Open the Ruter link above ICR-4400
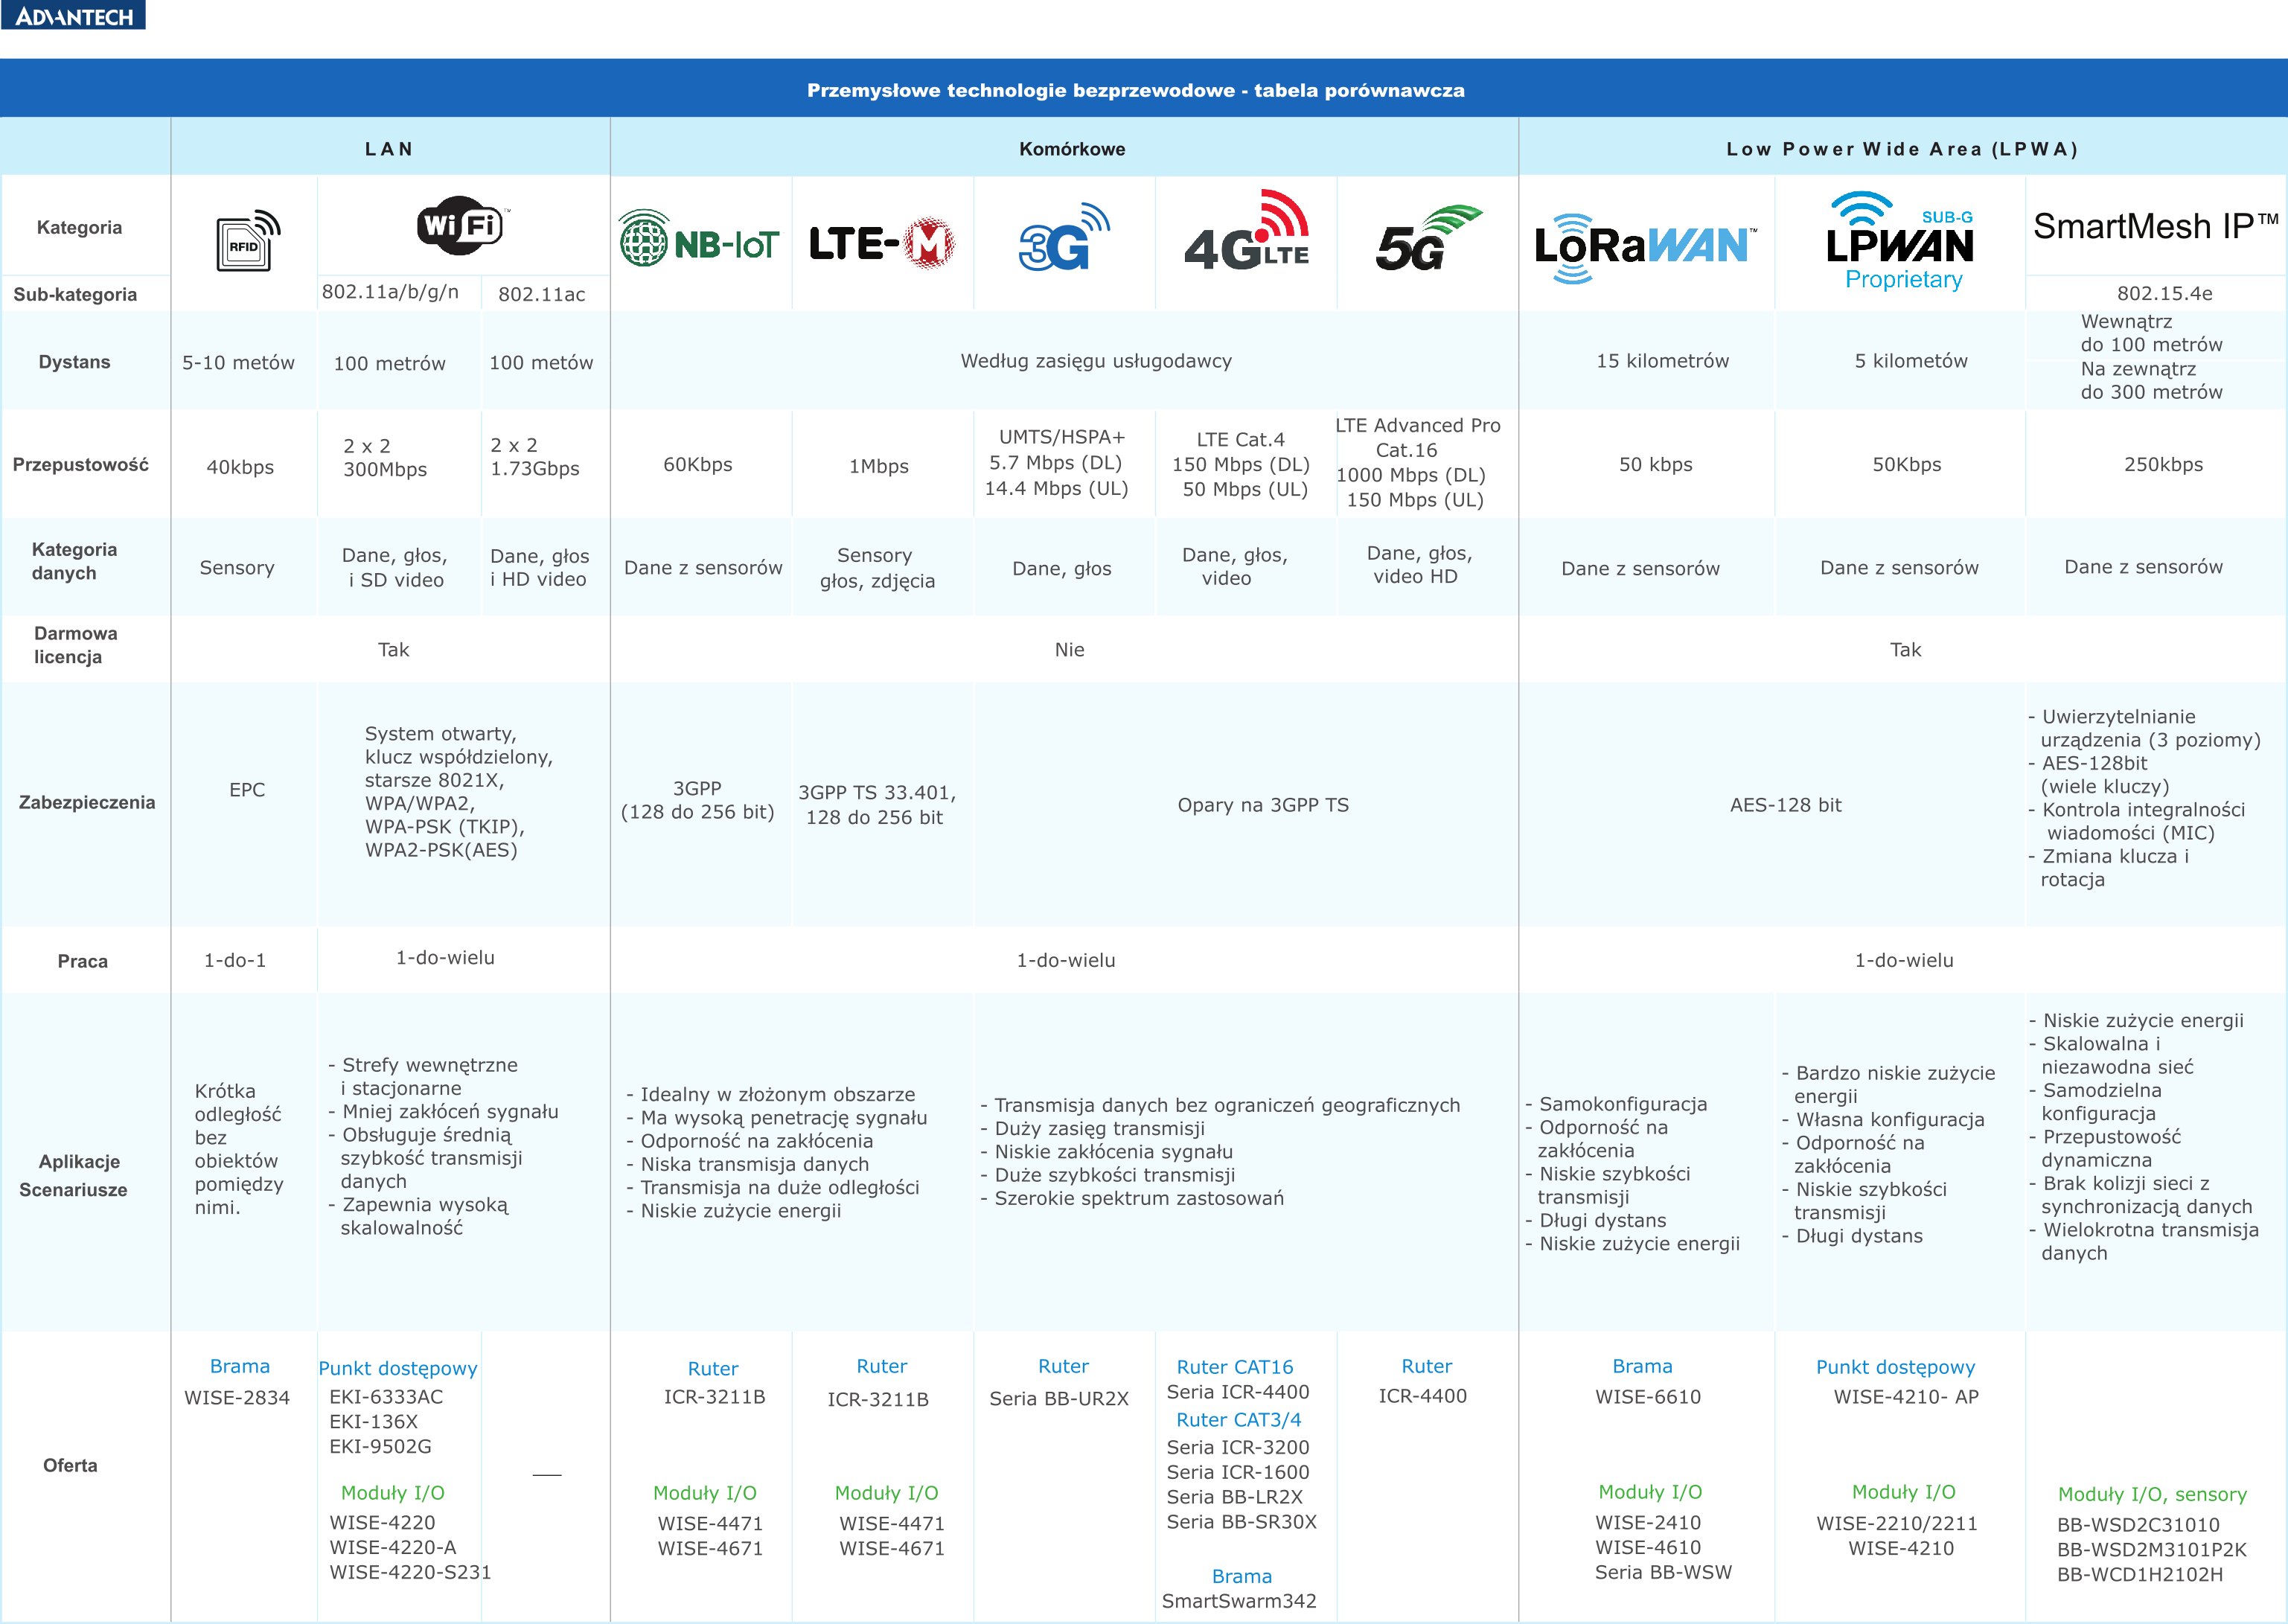The width and height of the screenshot is (2288, 1624). (1427, 1366)
